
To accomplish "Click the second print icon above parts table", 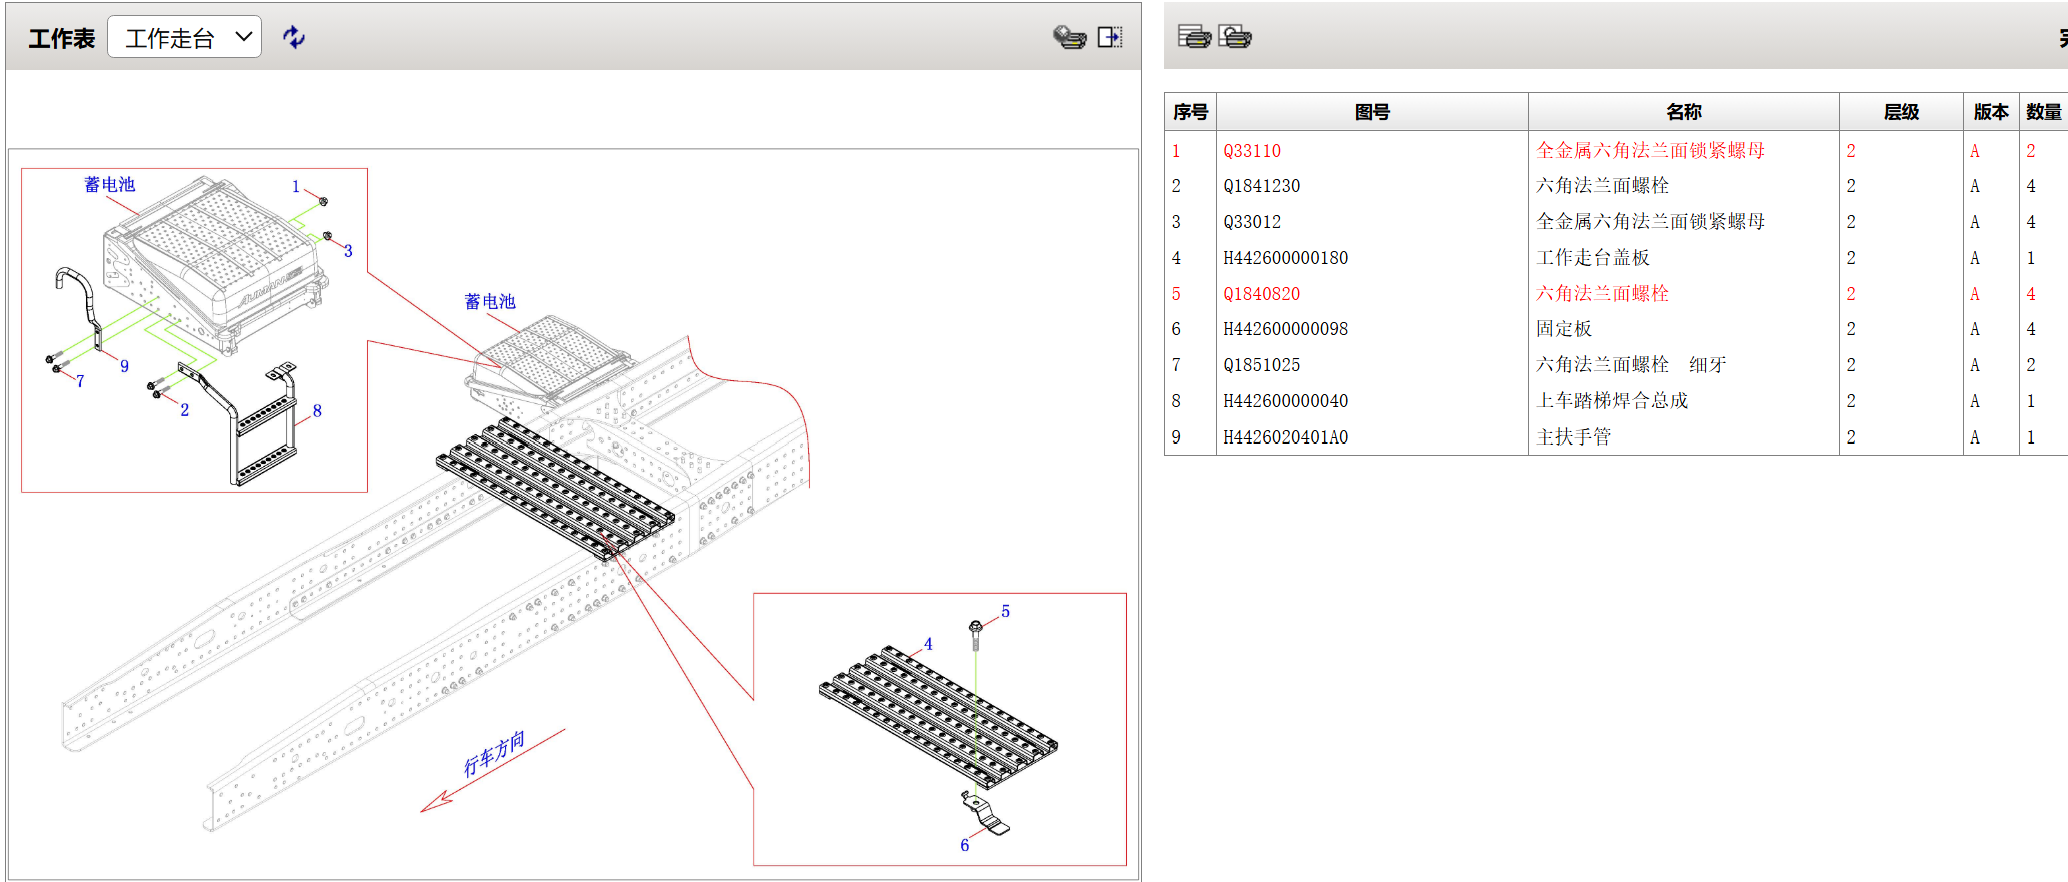I will click(x=1235, y=37).
